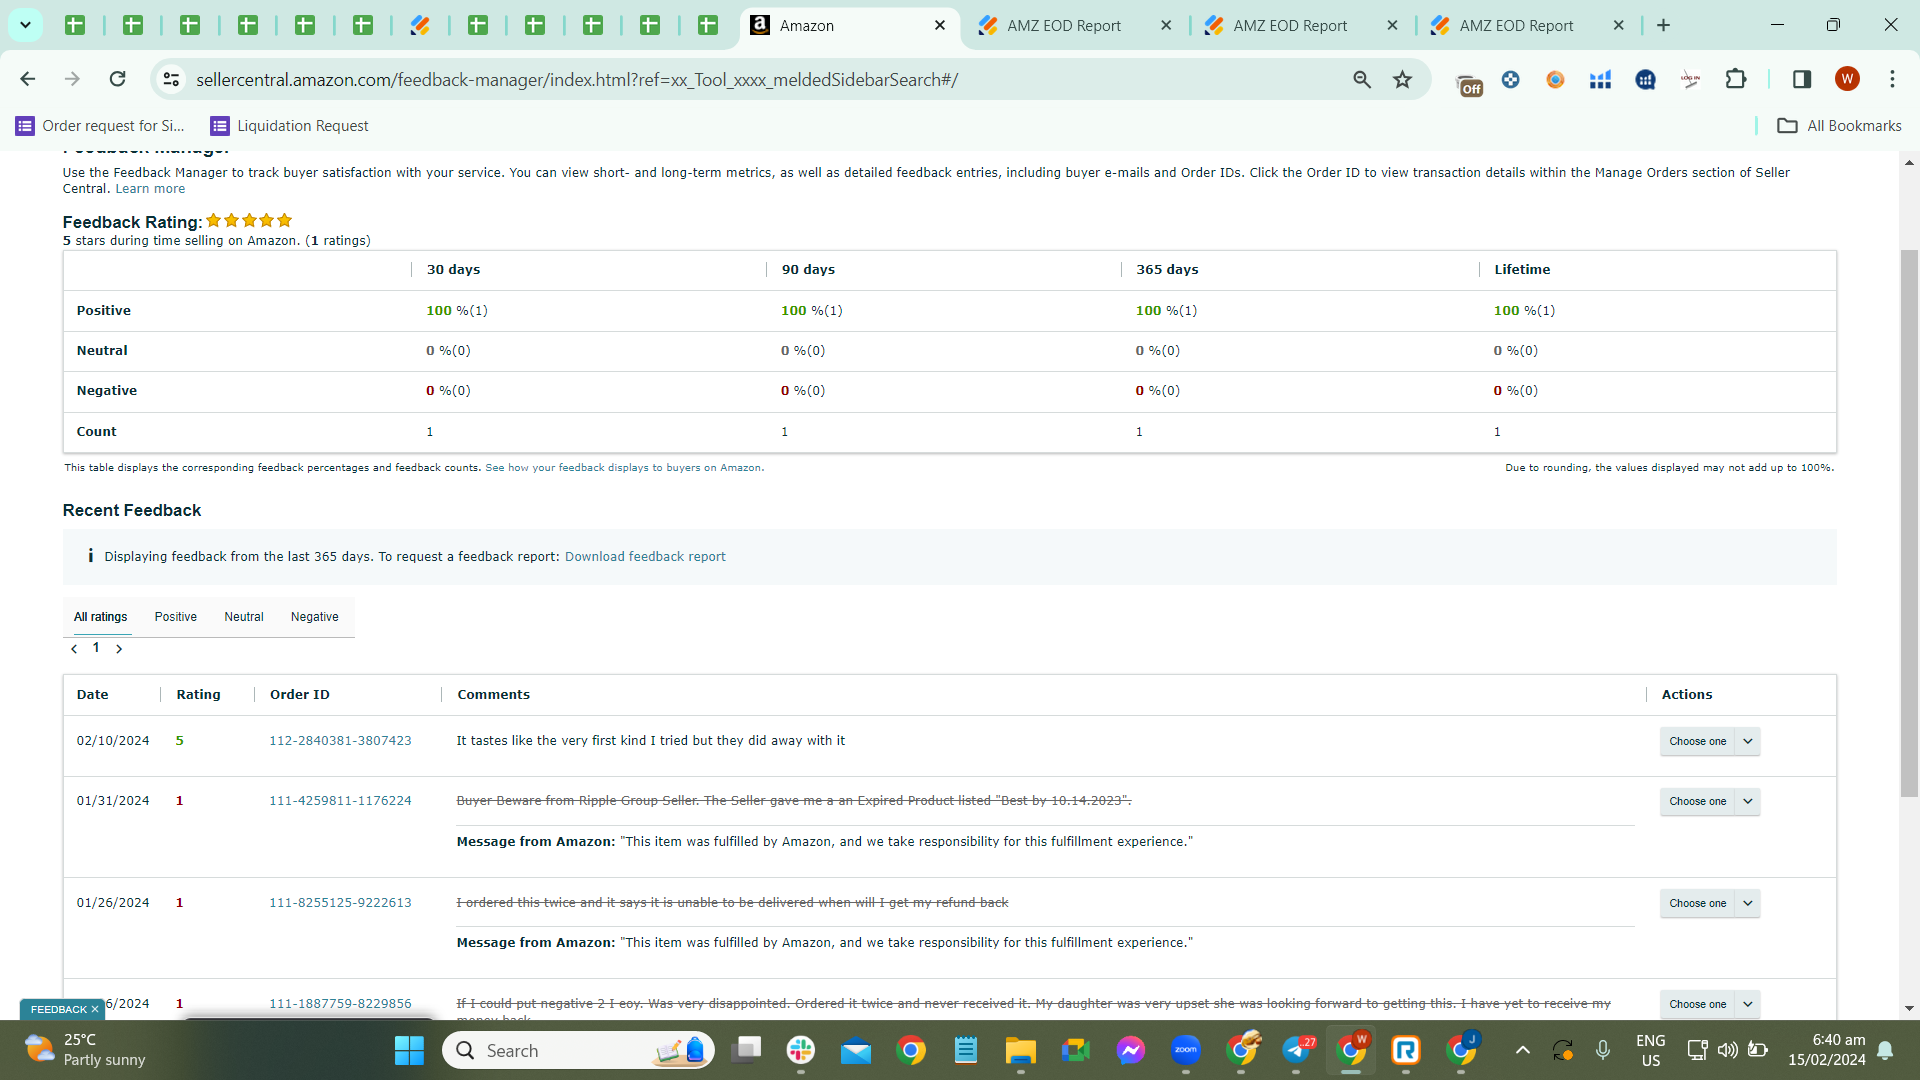Go to next feedback page arrow
Screen dimensions: 1920x1080
119,649
